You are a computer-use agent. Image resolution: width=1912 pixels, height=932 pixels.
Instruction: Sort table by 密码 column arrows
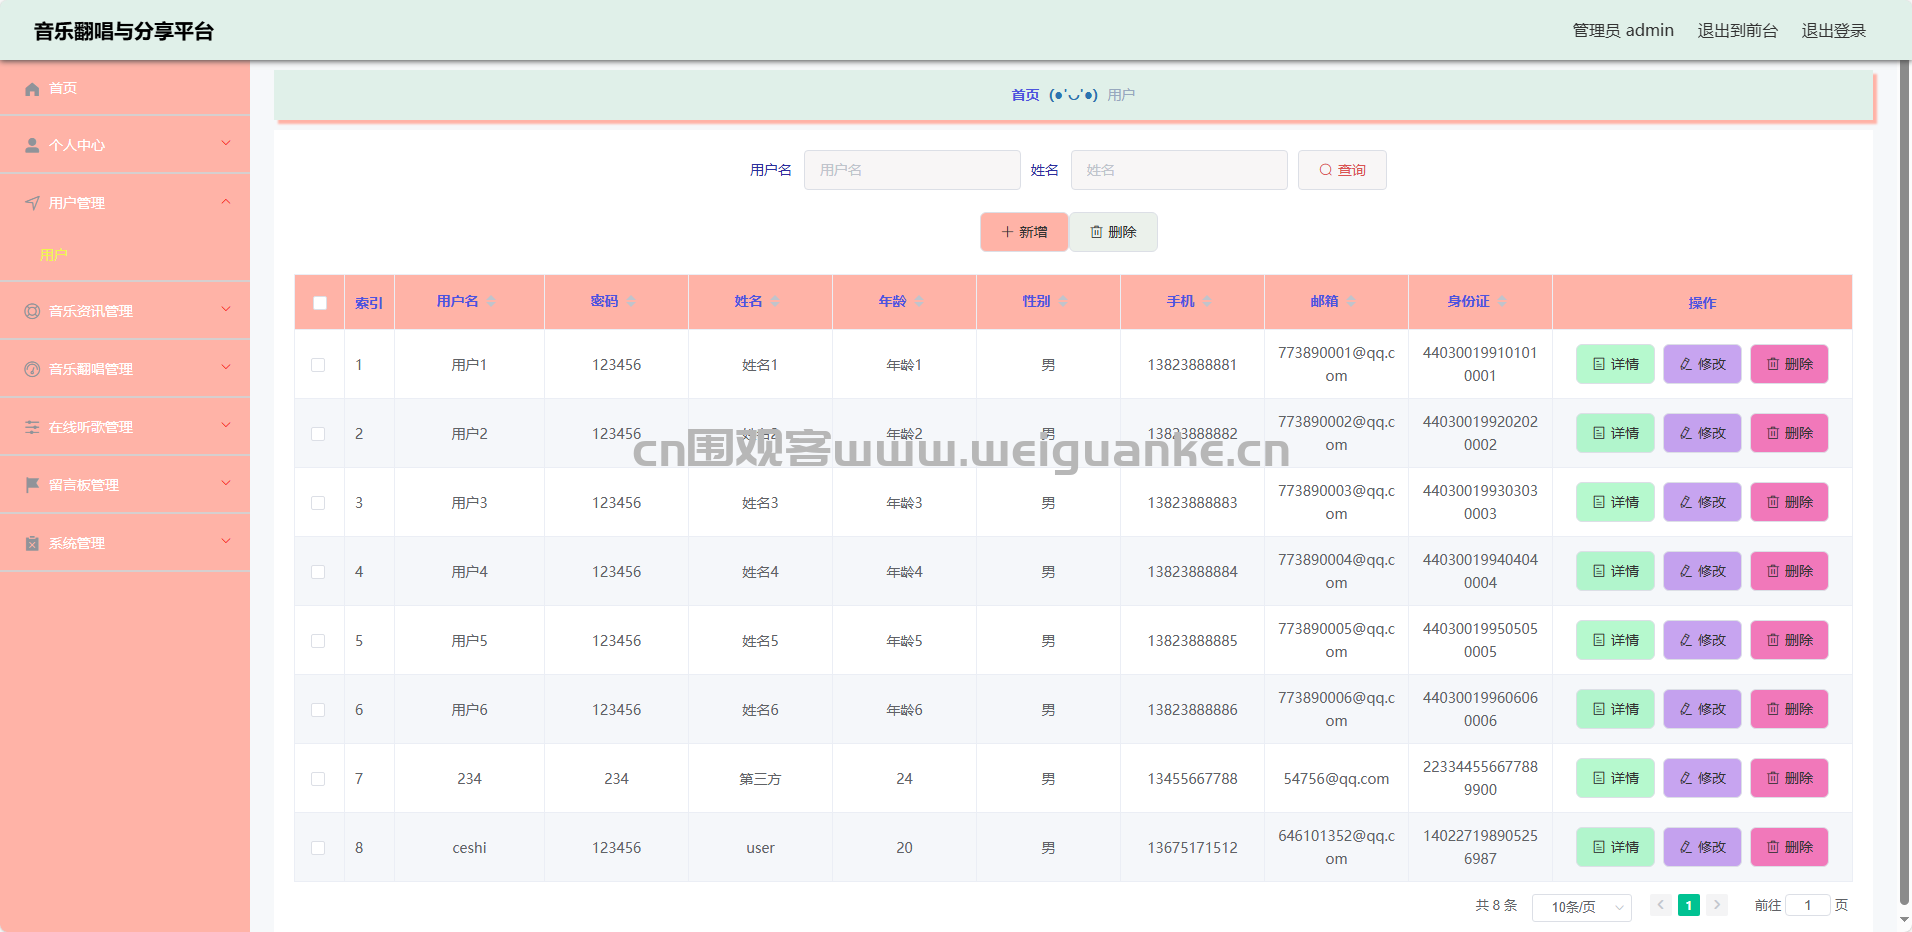(631, 302)
